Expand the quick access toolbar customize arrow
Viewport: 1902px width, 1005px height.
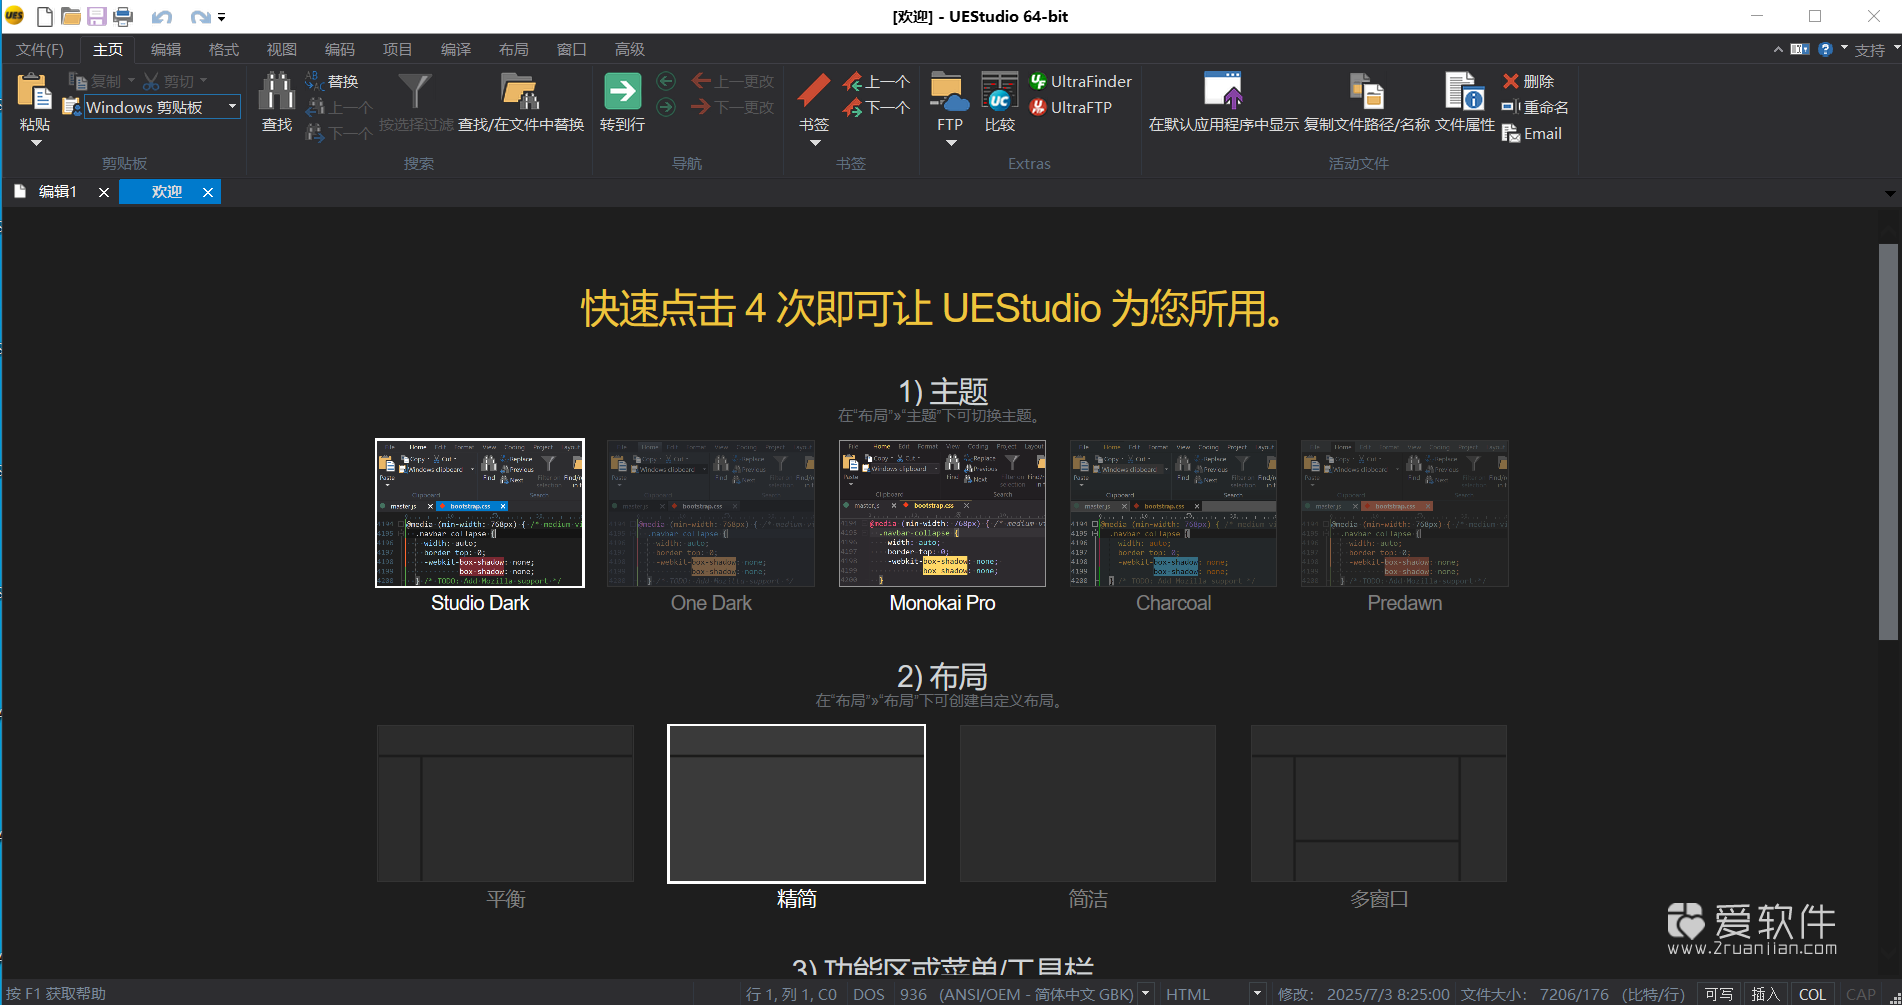221,17
